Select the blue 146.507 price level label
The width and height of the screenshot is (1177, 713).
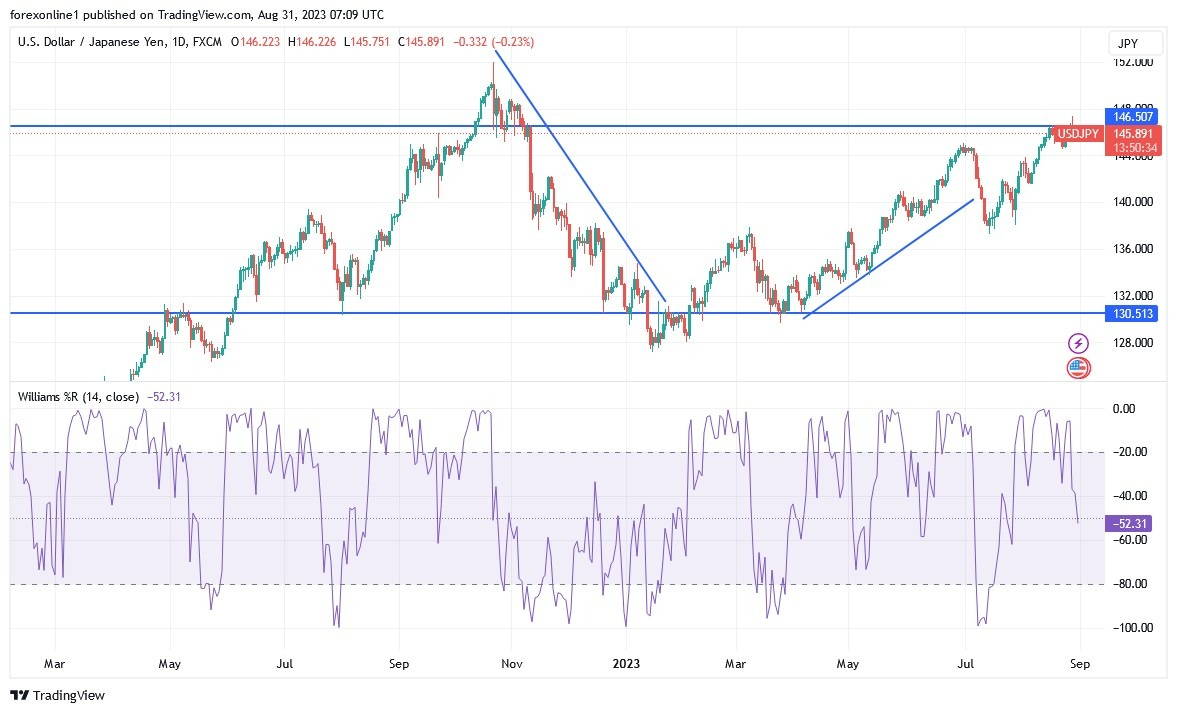pyautogui.click(x=1131, y=116)
